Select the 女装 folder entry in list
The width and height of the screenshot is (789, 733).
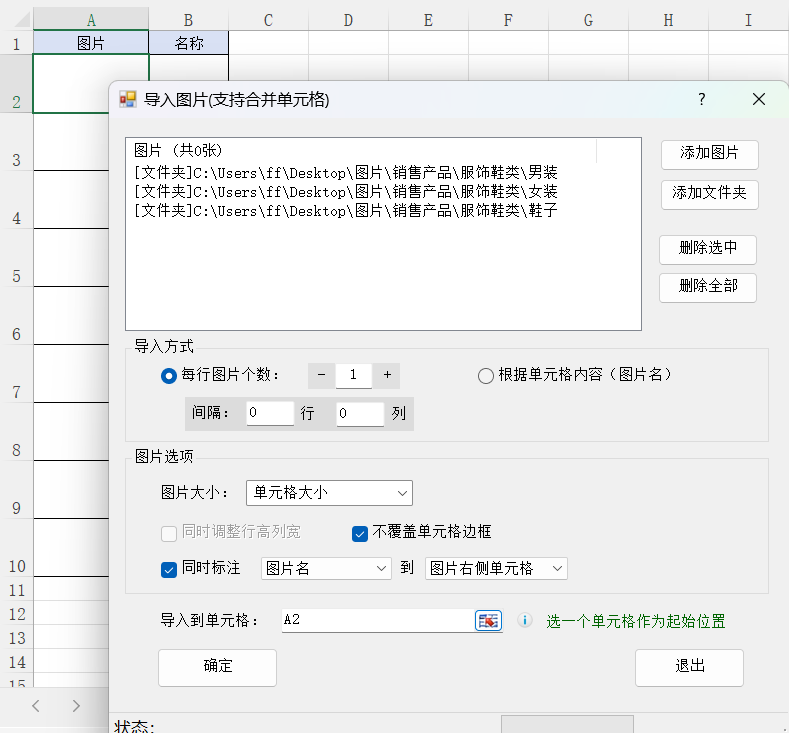(345, 191)
